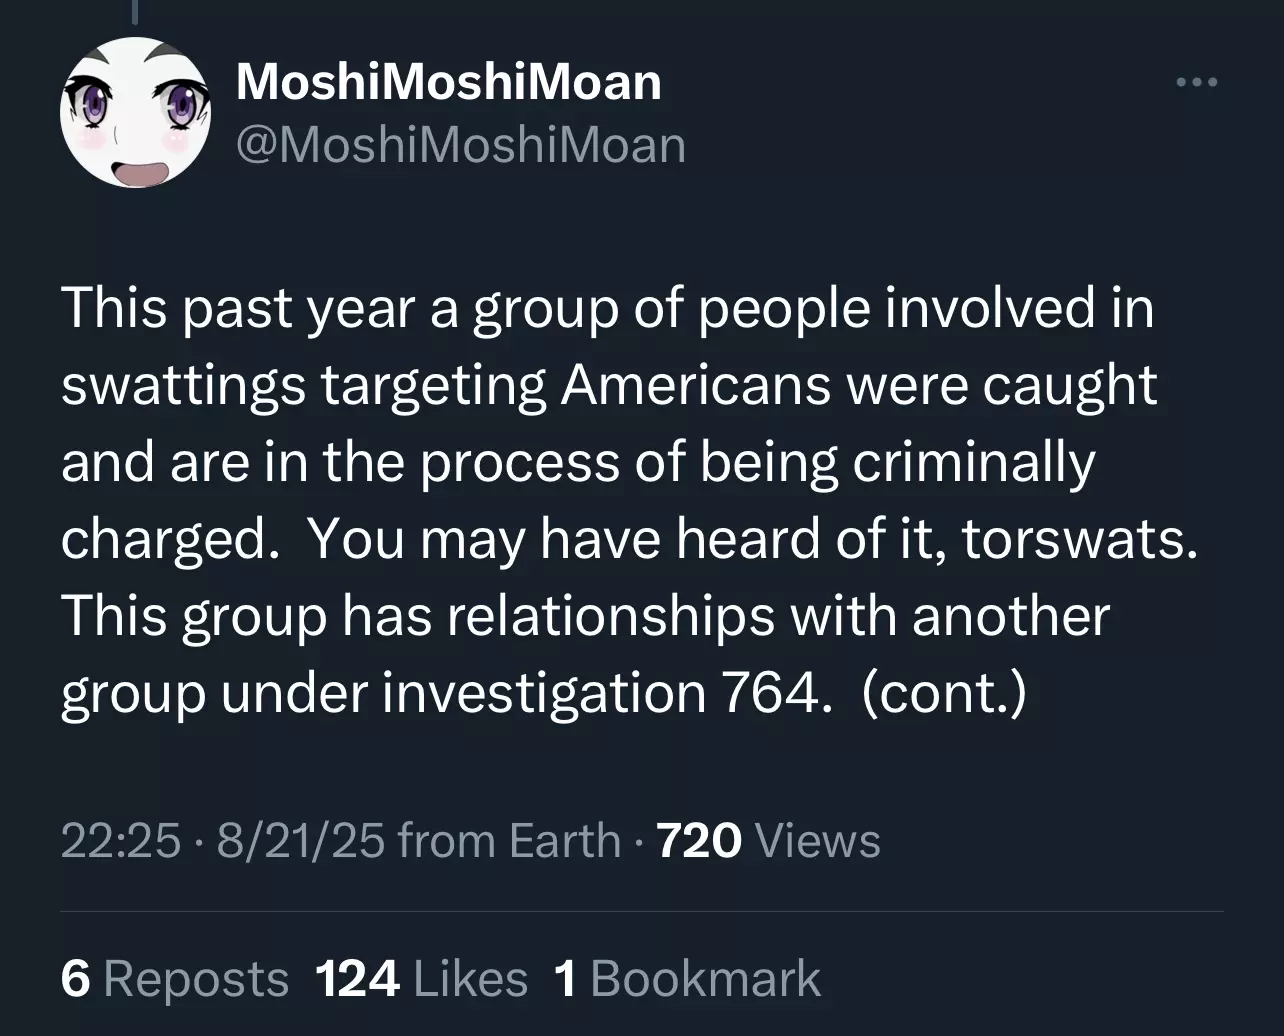Click the word "Americans" in the post

695,386
